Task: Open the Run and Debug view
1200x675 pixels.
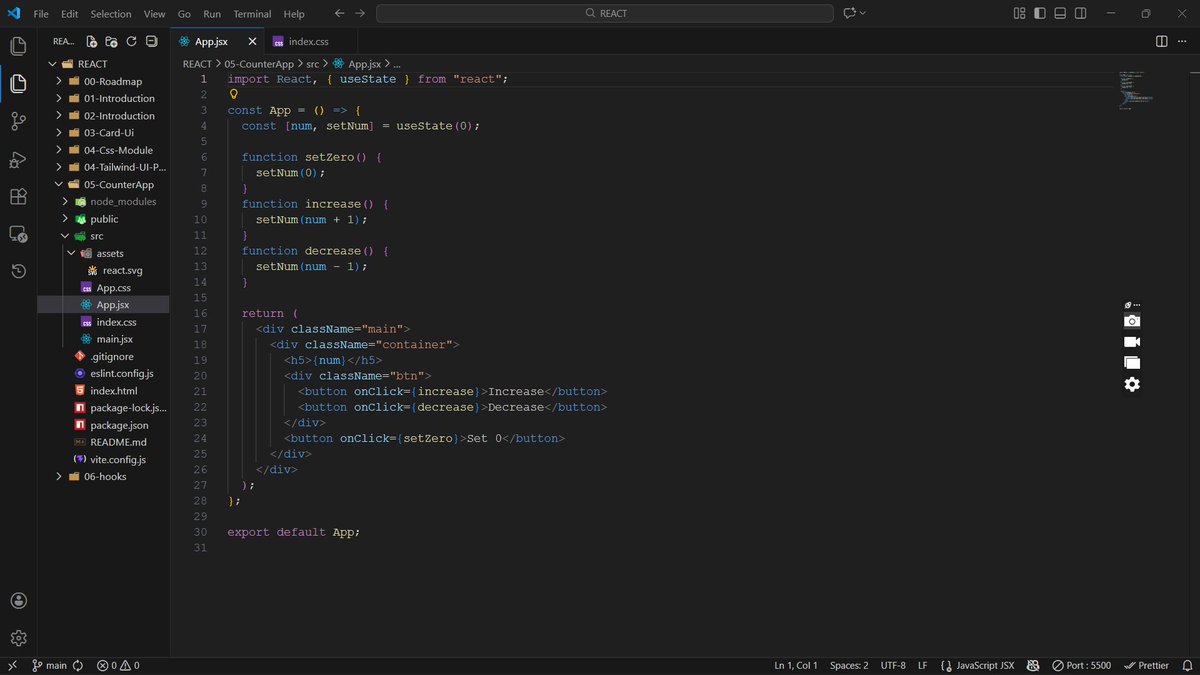Action: [x=18, y=159]
